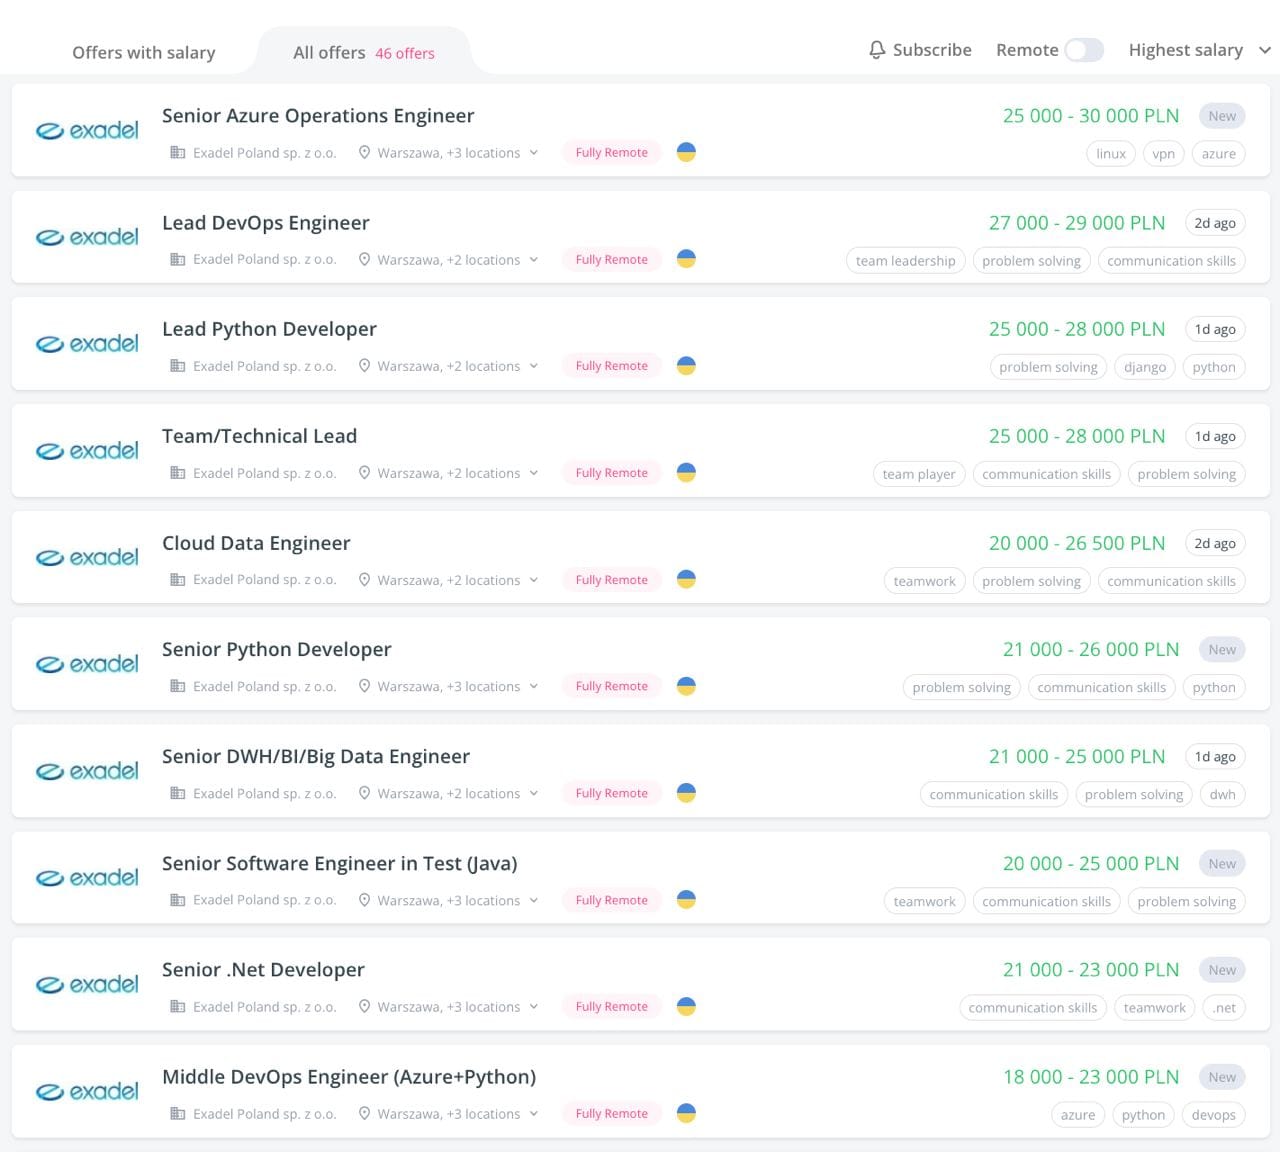Open Senior Azure Operations Engineer offer
Screen dimensions: 1280x1152
[x=641, y=130]
